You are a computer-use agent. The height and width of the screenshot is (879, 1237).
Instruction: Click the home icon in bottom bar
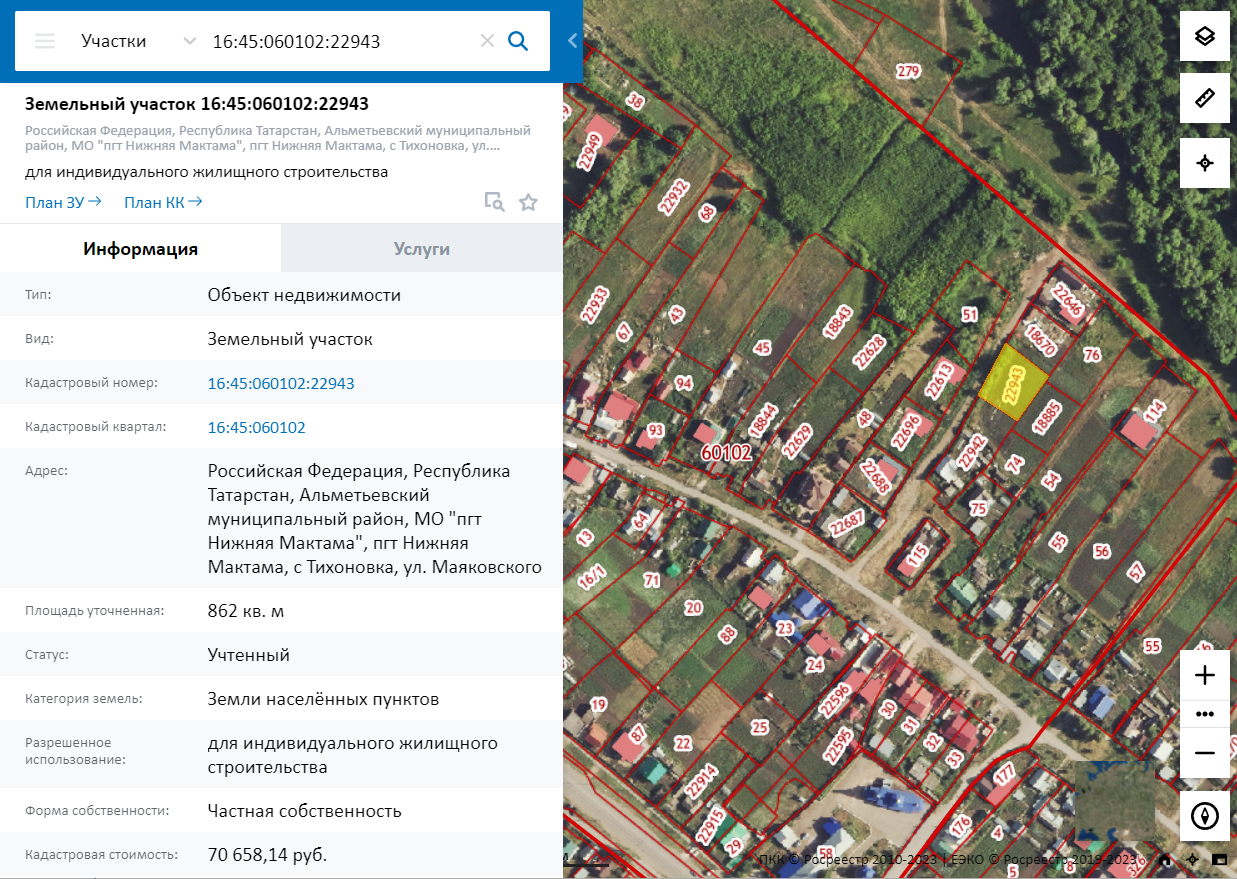1165,860
